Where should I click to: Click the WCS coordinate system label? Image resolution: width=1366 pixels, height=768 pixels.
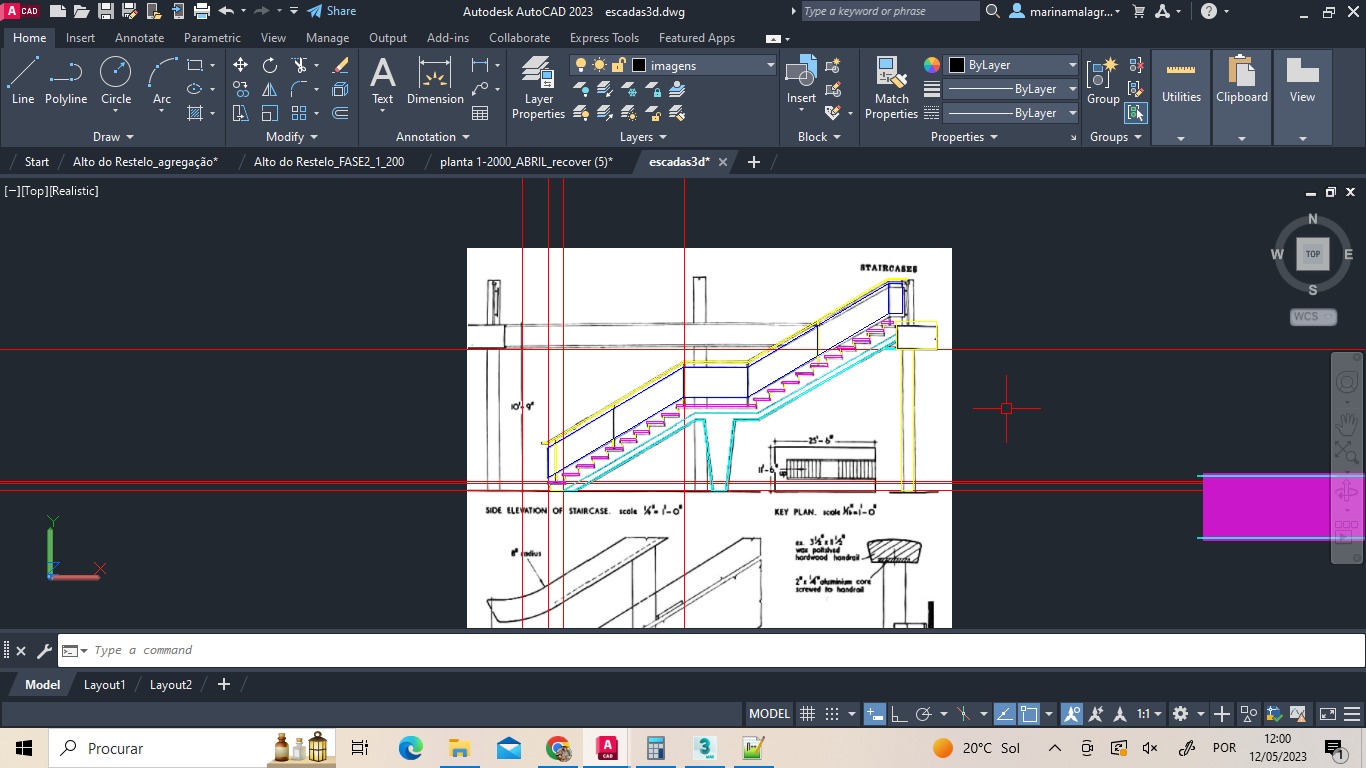1313,317
